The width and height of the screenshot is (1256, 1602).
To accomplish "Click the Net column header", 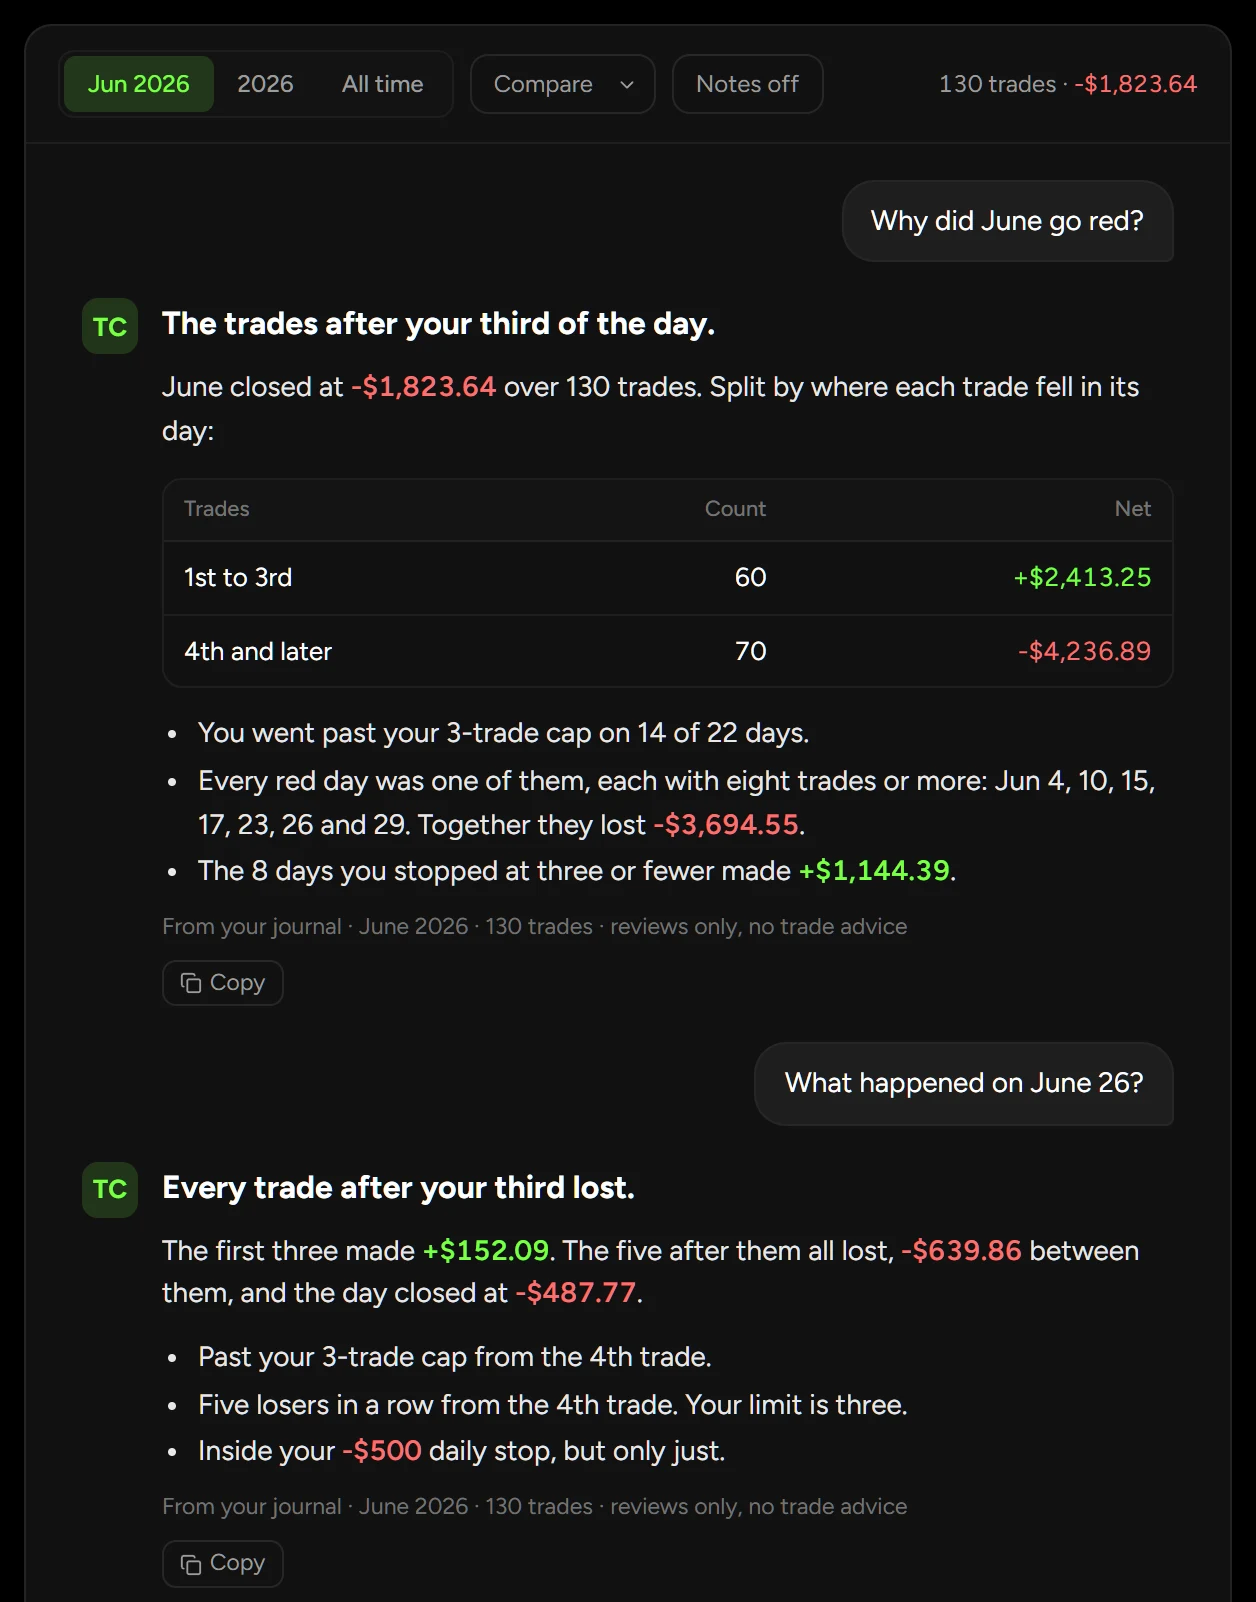I will coord(1132,509).
